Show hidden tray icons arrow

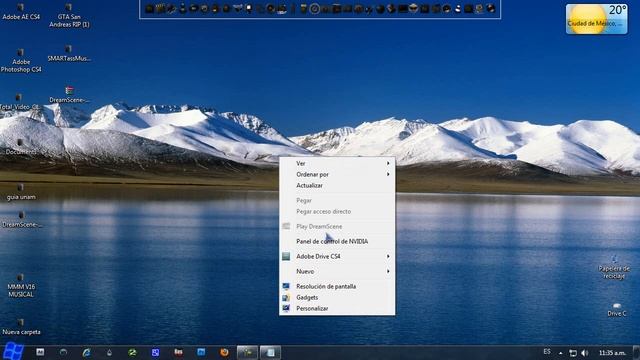point(561,353)
